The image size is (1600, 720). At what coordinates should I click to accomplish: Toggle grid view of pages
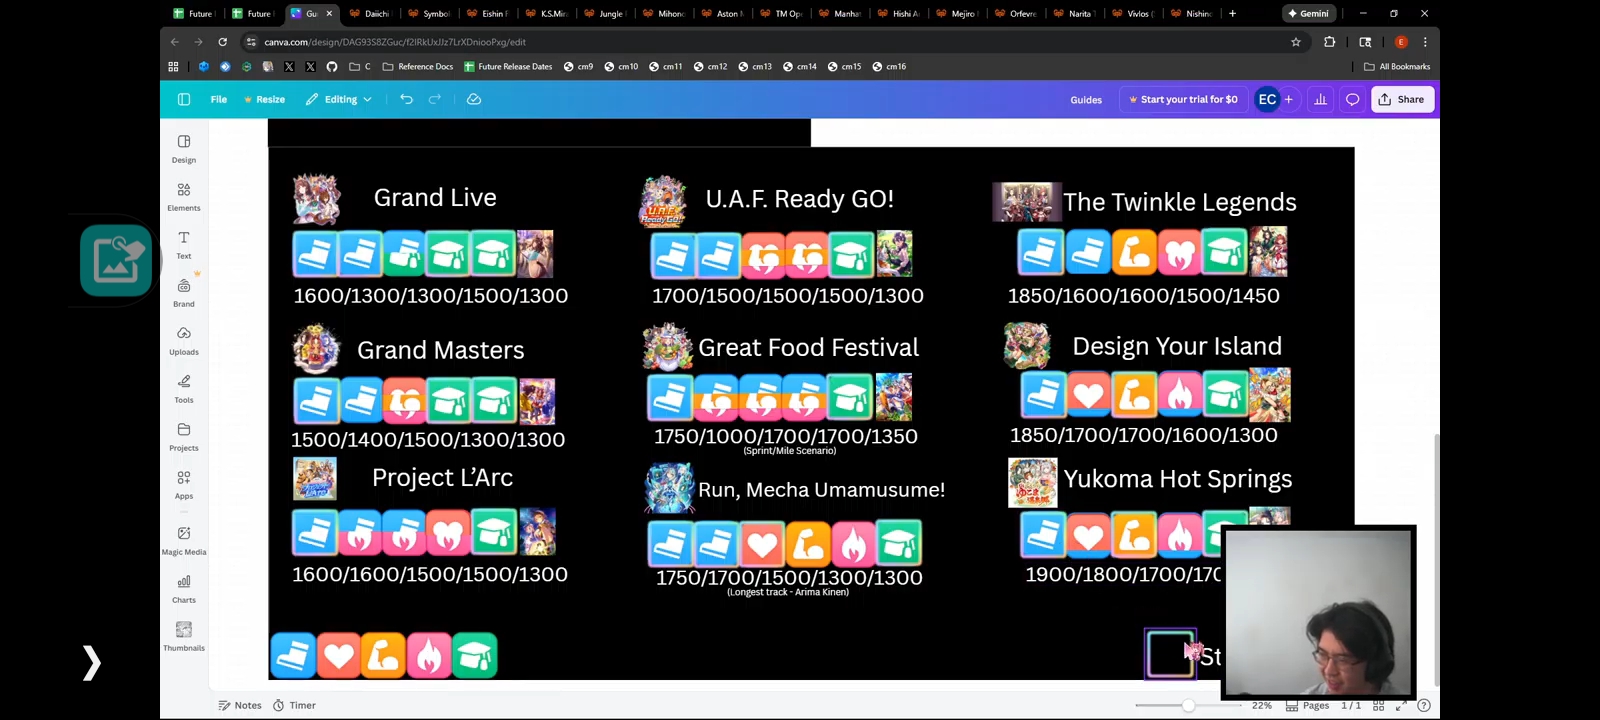point(1378,705)
